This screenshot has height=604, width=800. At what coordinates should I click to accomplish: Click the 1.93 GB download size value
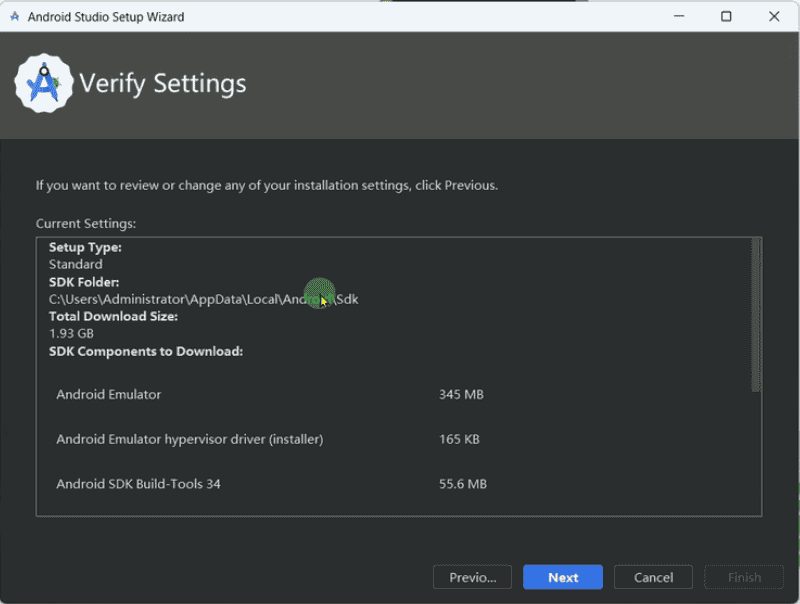point(71,333)
